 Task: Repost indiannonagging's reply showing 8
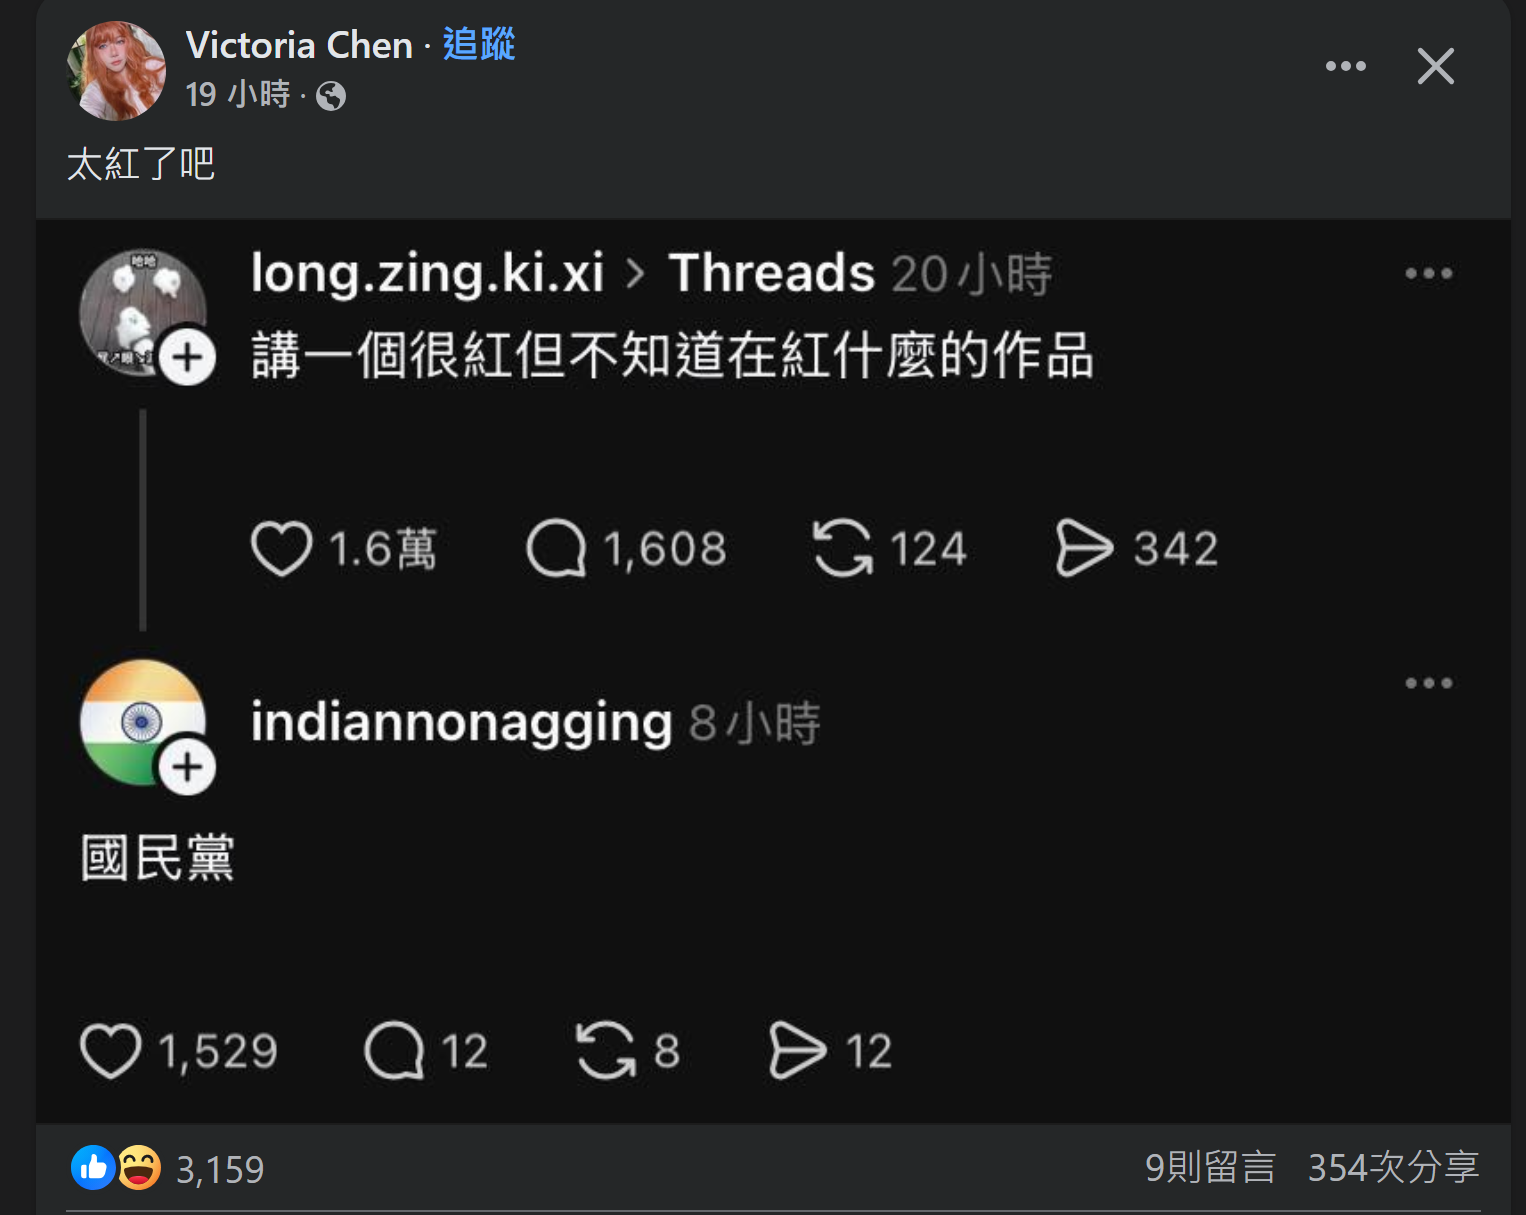[606, 1051]
